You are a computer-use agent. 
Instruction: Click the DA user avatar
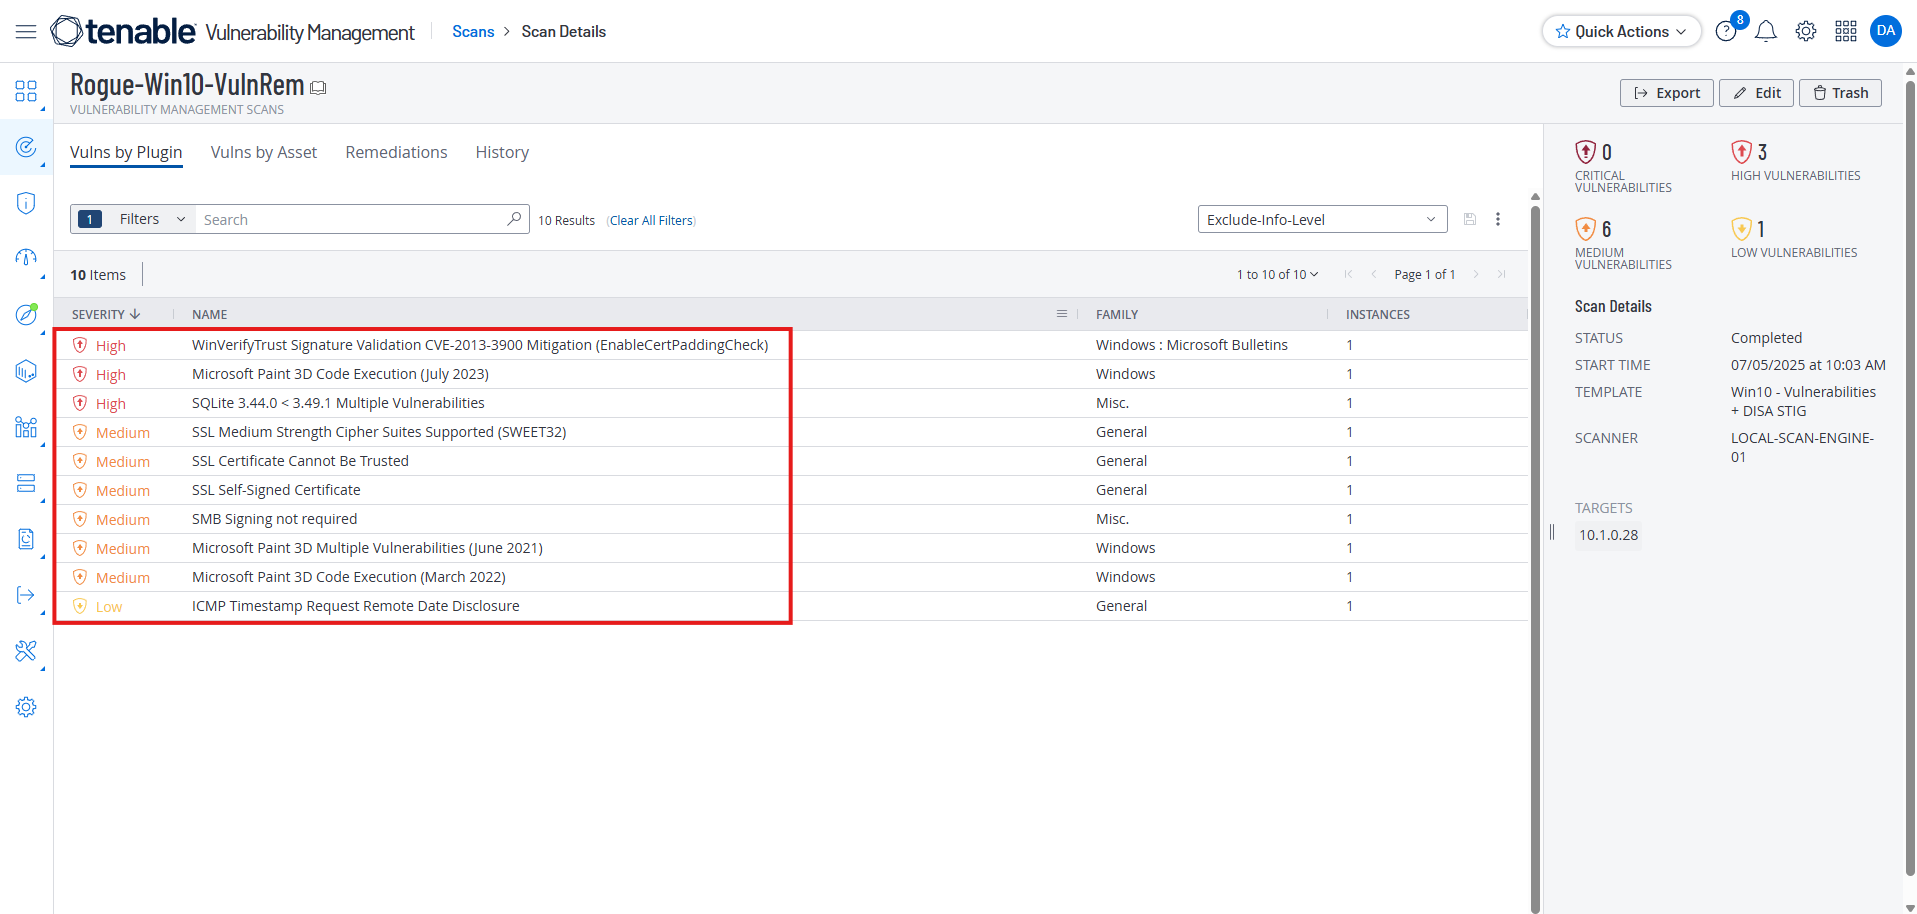pyautogui.click(x=1886, y=31)
